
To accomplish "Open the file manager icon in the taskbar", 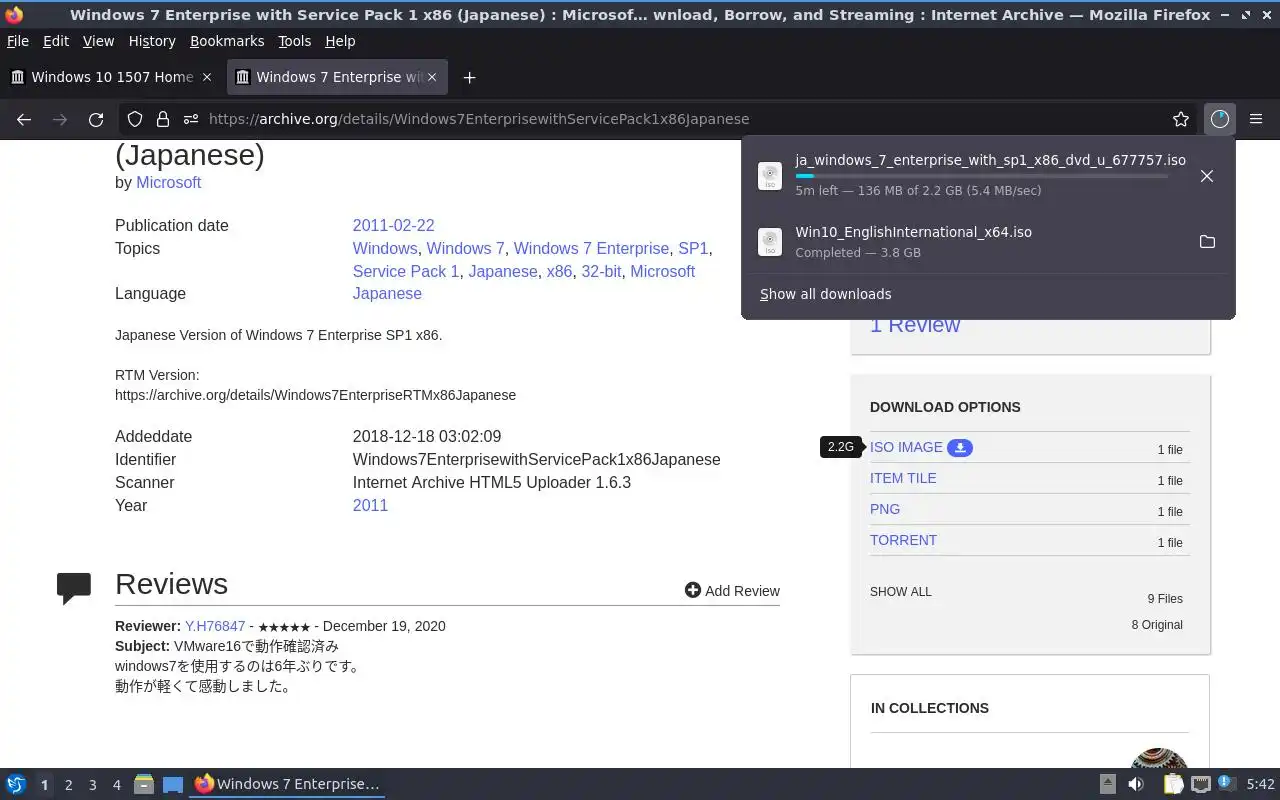I will coord(144,784).
